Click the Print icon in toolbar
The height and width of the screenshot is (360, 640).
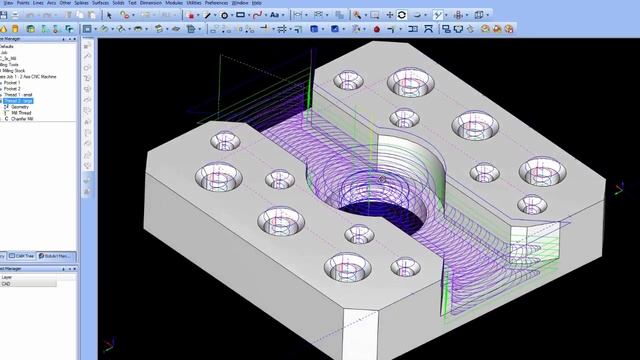click(x=15, y=15)
